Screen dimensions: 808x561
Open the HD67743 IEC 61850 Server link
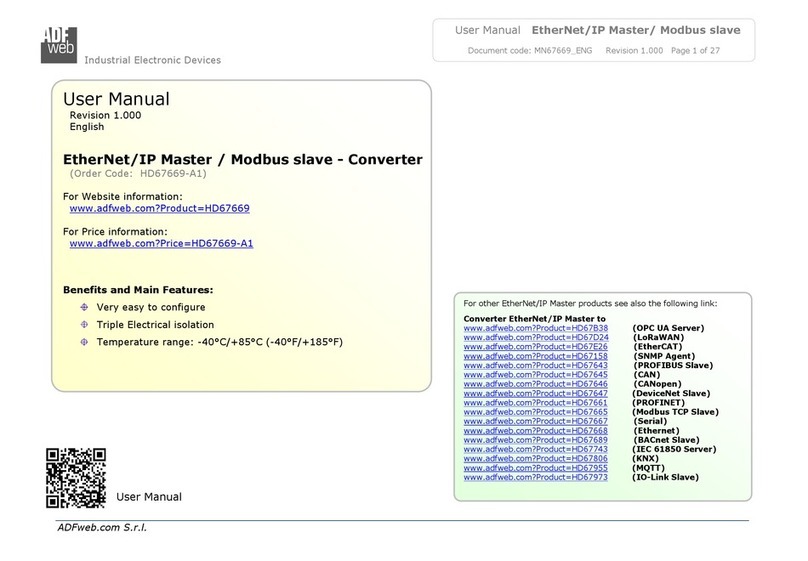[x=535, y=449]
